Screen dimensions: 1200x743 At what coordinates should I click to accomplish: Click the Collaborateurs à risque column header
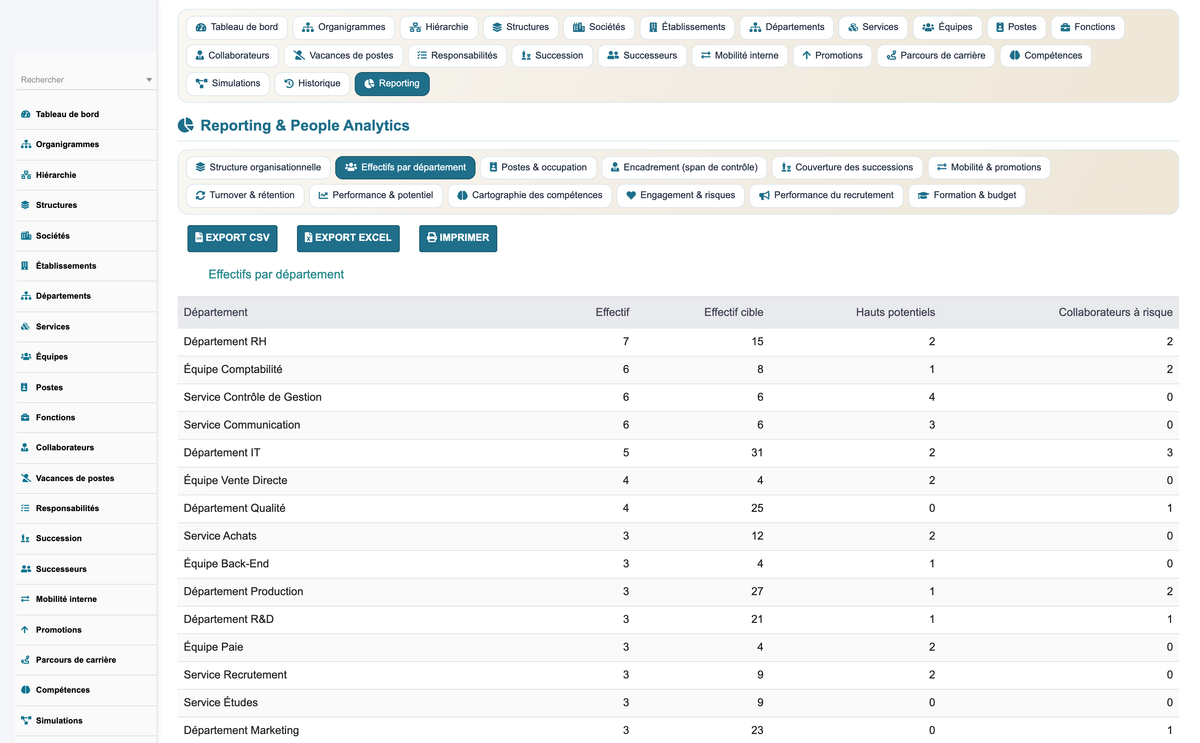(1115, 312)
